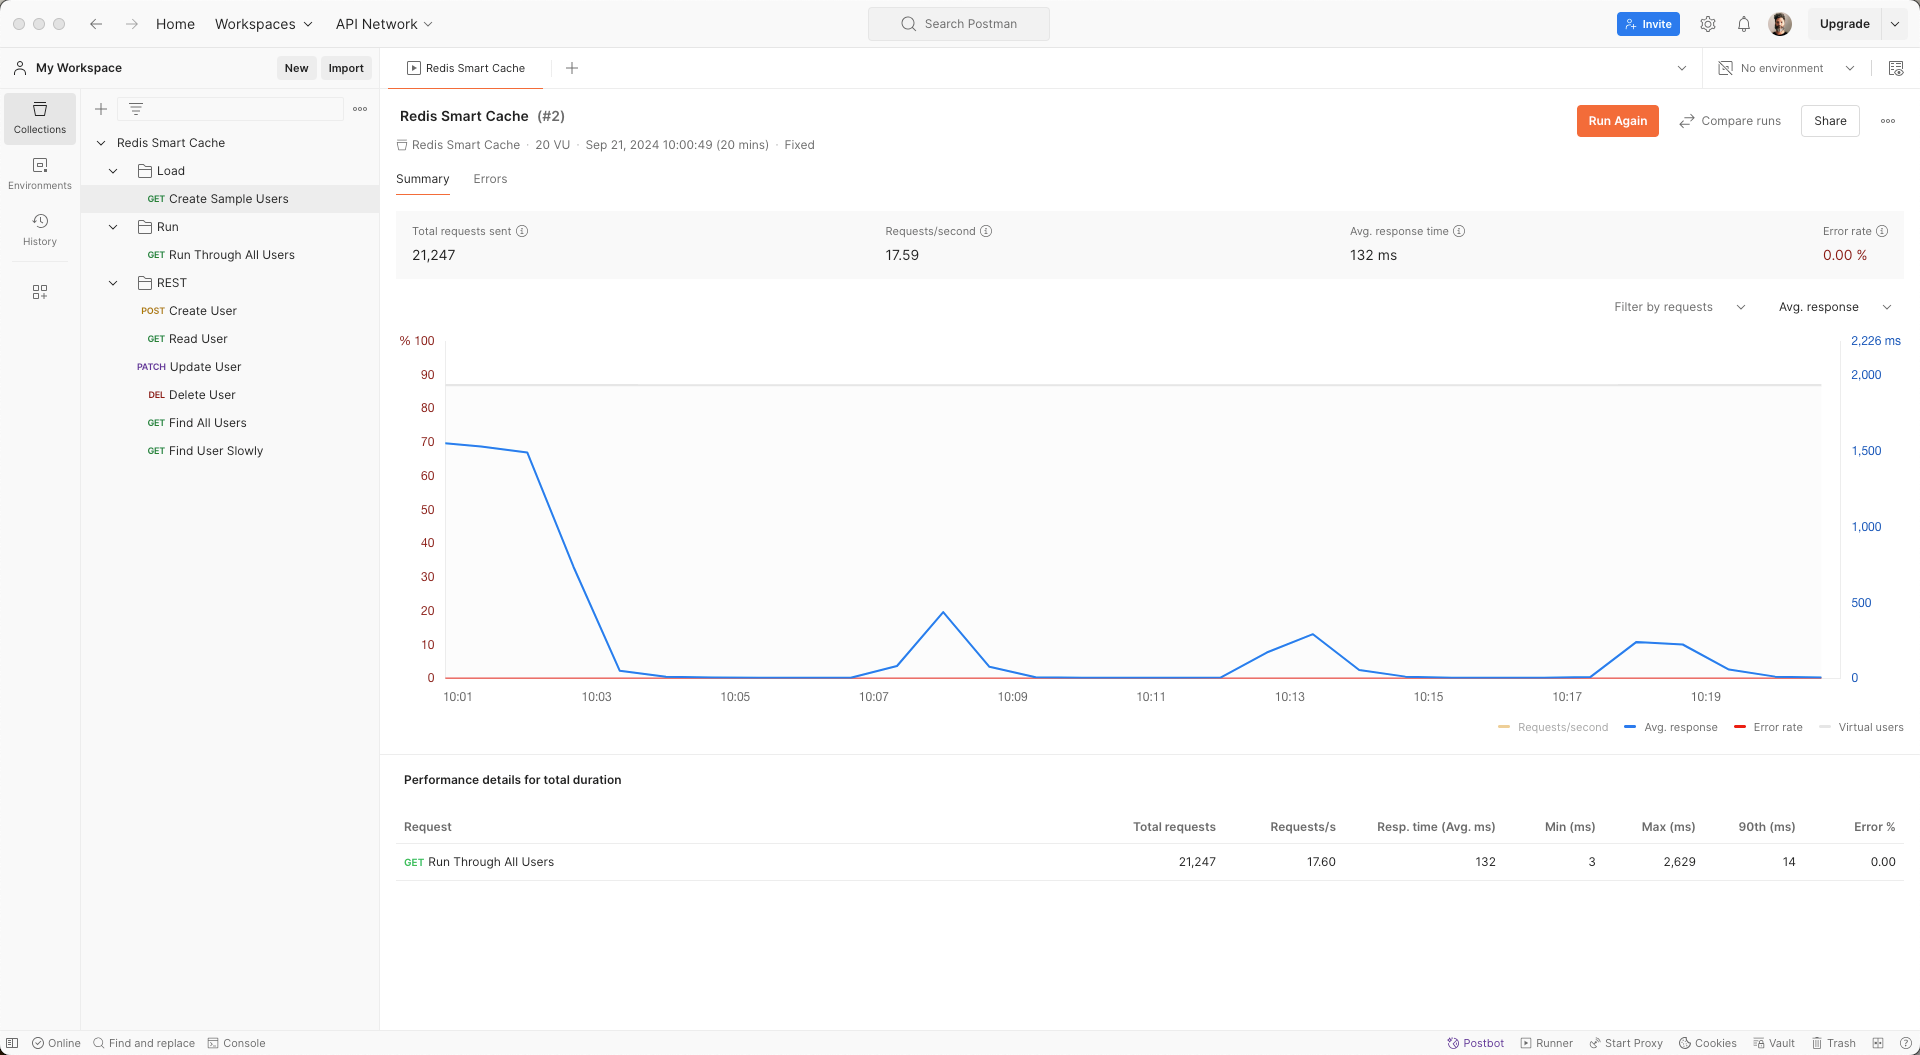
Task: Toggle Avg. response series in chart legend
Action: tap(1671, 727)
